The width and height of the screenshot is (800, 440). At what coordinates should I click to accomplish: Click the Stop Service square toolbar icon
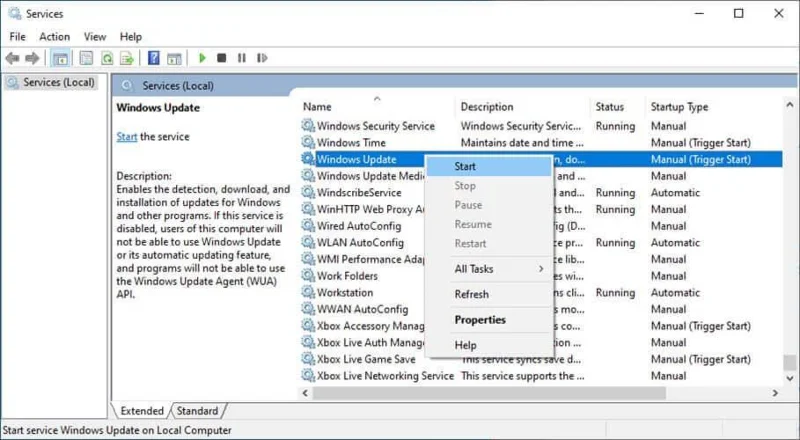point(221,58)
